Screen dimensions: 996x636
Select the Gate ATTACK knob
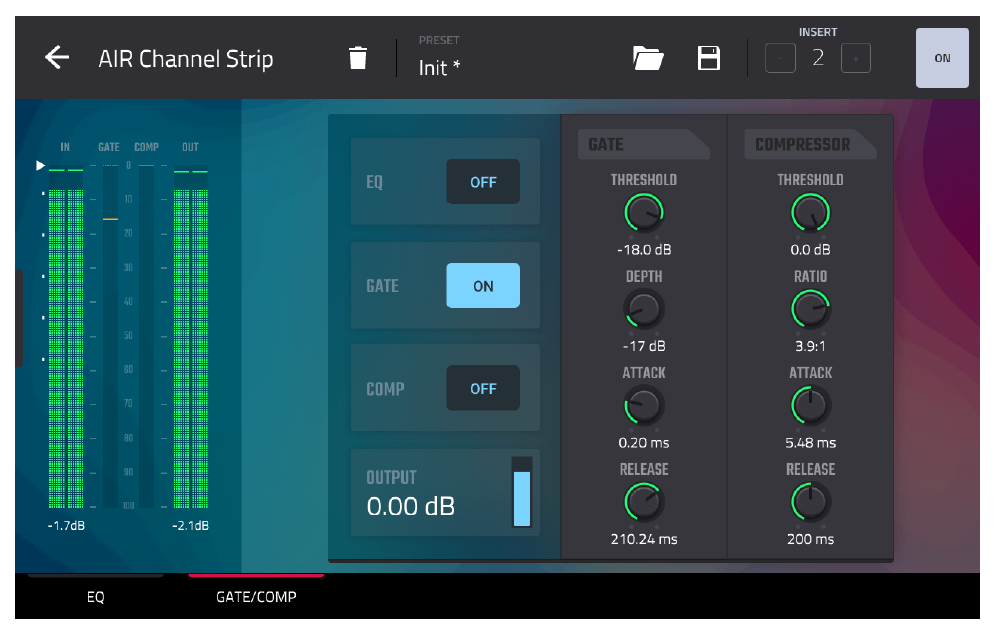pyautogui.click(x=644, y=406)
